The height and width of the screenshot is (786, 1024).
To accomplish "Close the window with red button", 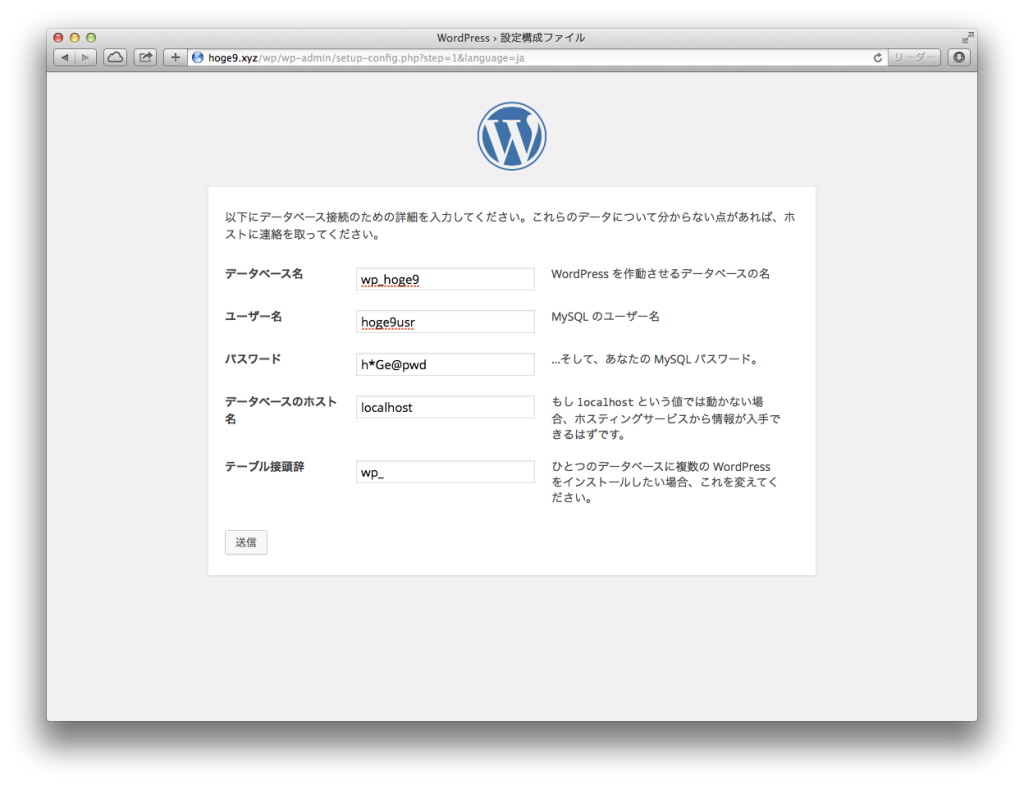I will pos(58,38).
